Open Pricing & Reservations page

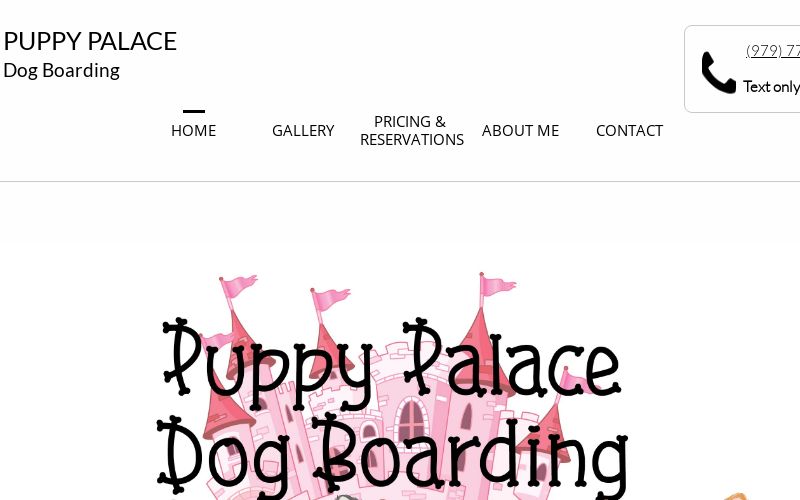tap(412, 131)
